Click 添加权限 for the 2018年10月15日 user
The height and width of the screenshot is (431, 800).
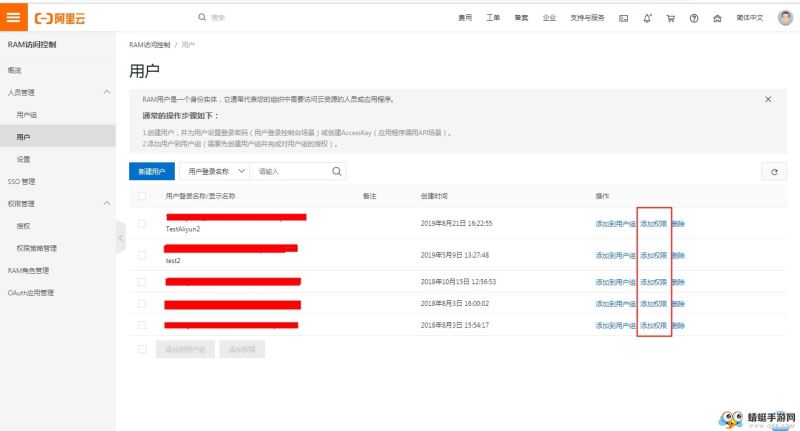click(654, 282)
